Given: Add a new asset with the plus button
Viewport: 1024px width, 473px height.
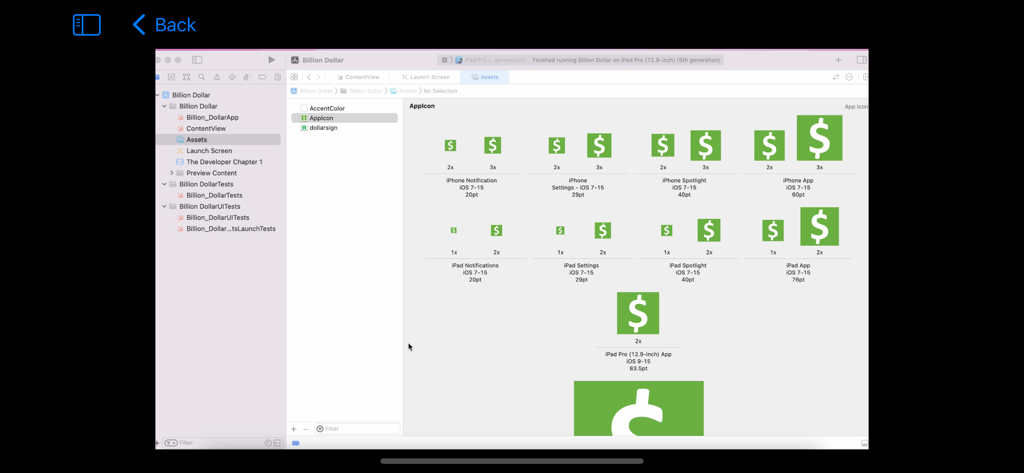Looking at the screenshot, I should [x=293, y=429].
